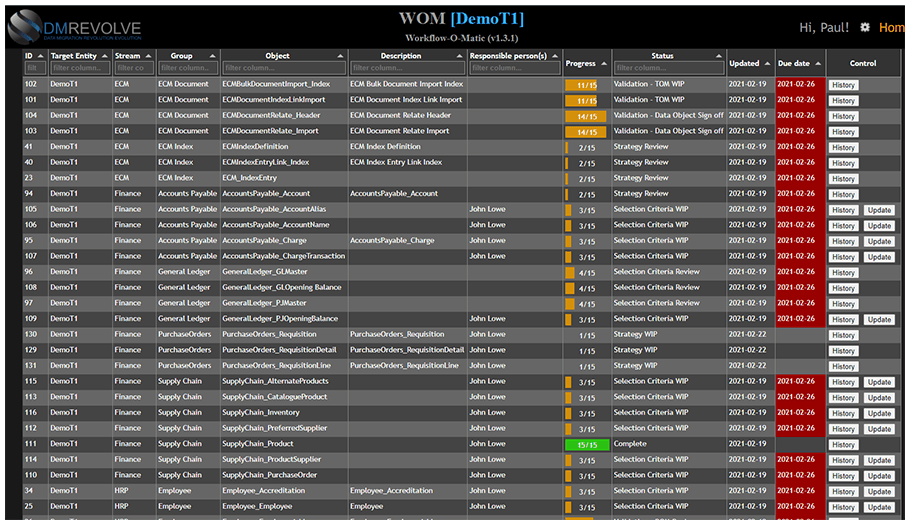
Task: Sort by the Progress column arrow
Action: pos(604,63)
